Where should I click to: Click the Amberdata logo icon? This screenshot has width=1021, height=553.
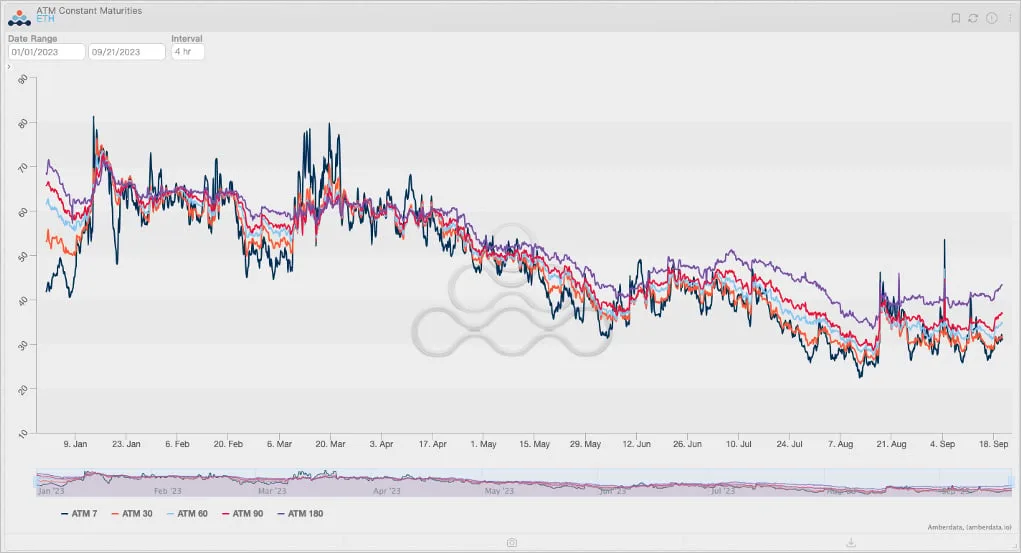point(19,18)
